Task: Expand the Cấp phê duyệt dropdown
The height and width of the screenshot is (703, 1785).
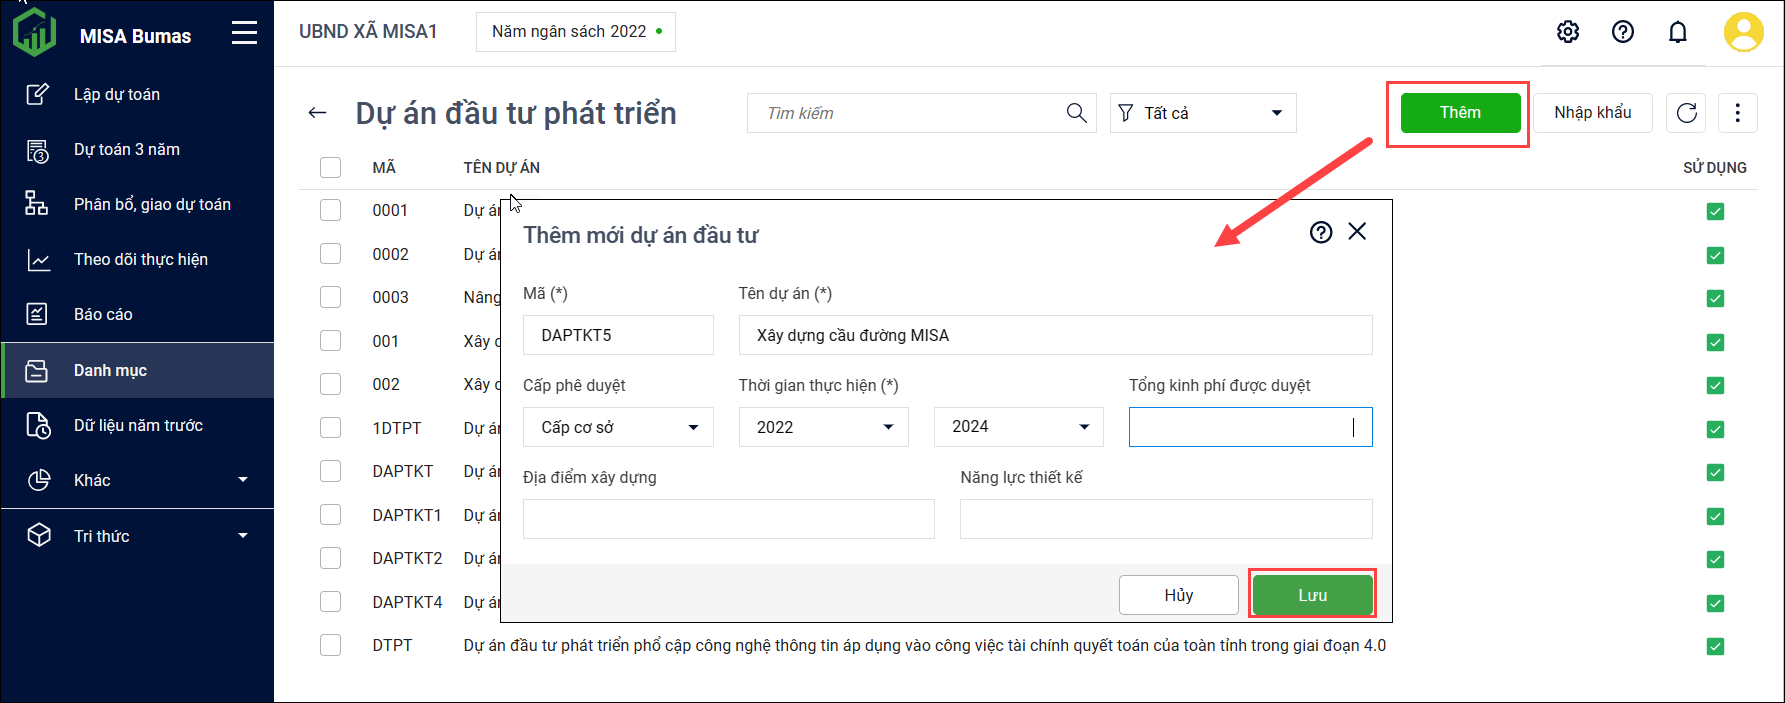Action: pyautogui.click(x=618, y=427)
